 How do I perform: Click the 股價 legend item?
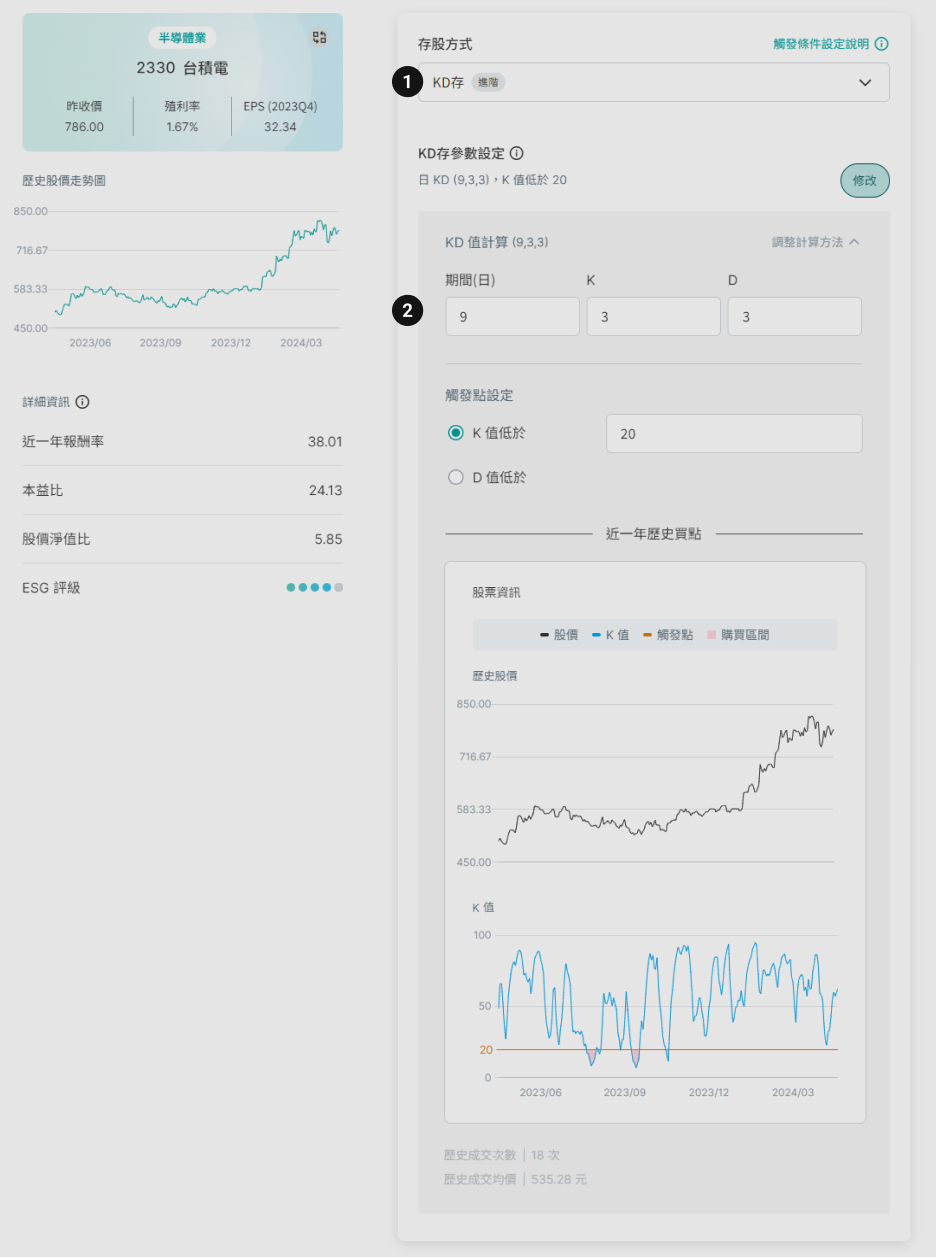(558, 635)
